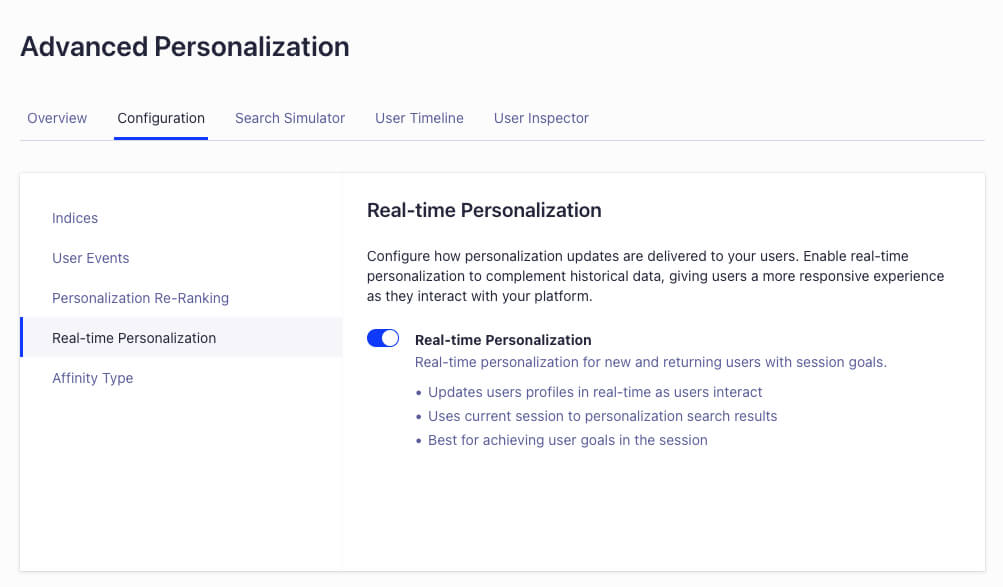Click the bold Real-time Personalization label

click(503, 339)
